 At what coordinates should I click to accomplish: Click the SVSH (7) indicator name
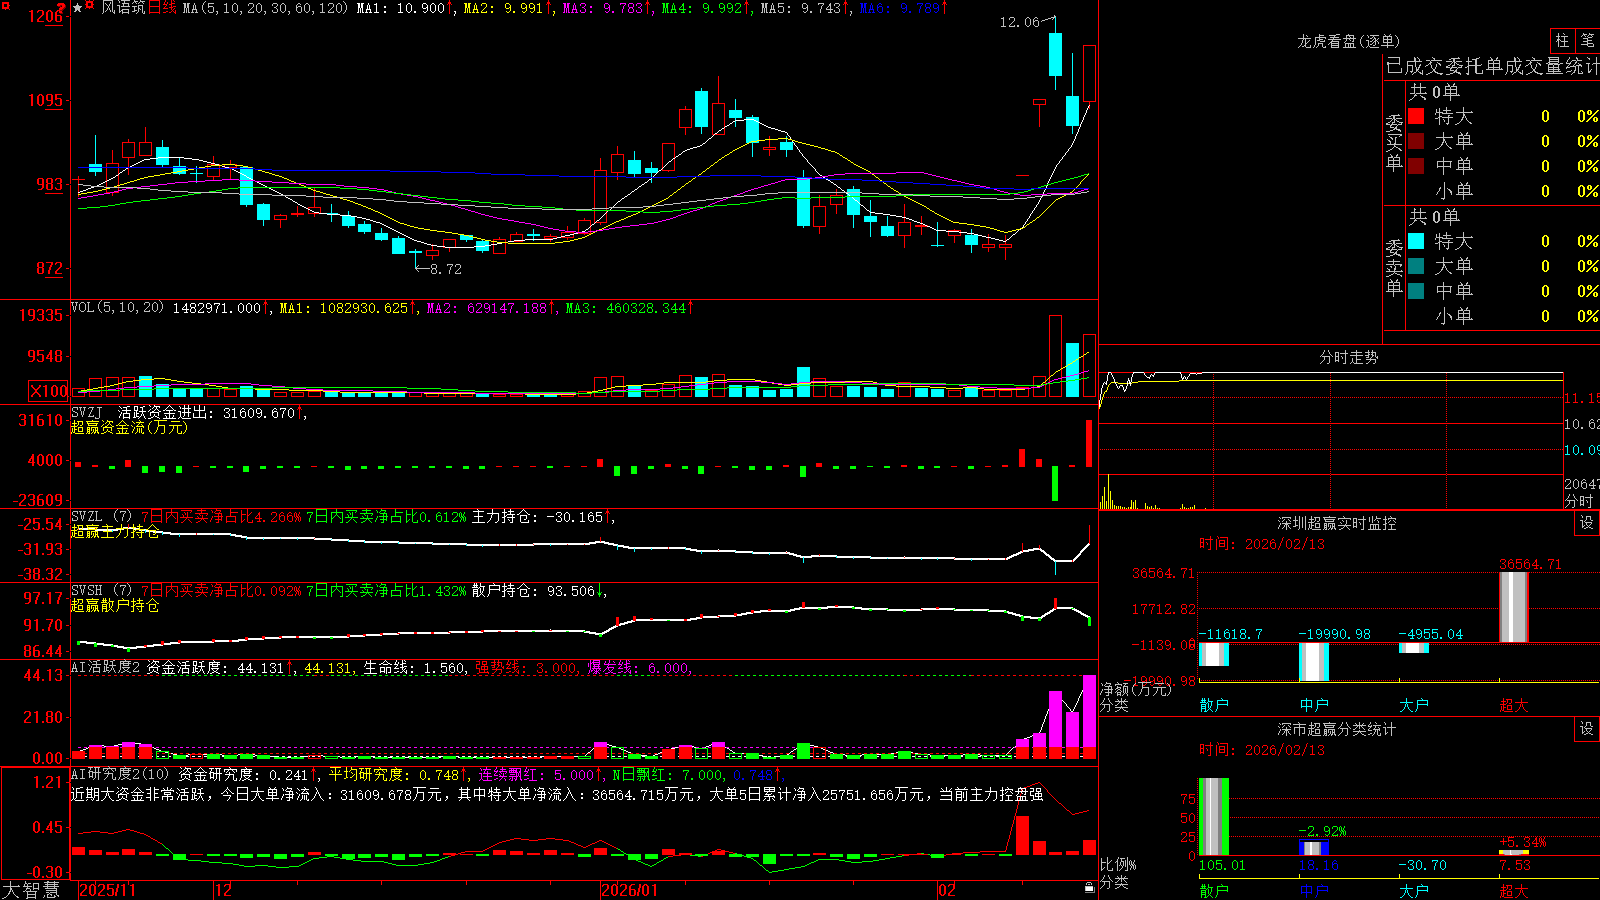(101, 591)
